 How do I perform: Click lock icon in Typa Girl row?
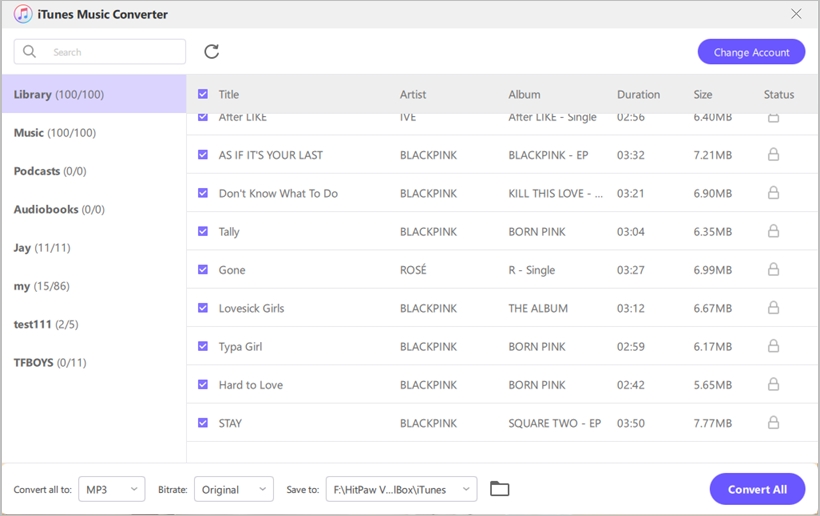(x=773, y=346)
